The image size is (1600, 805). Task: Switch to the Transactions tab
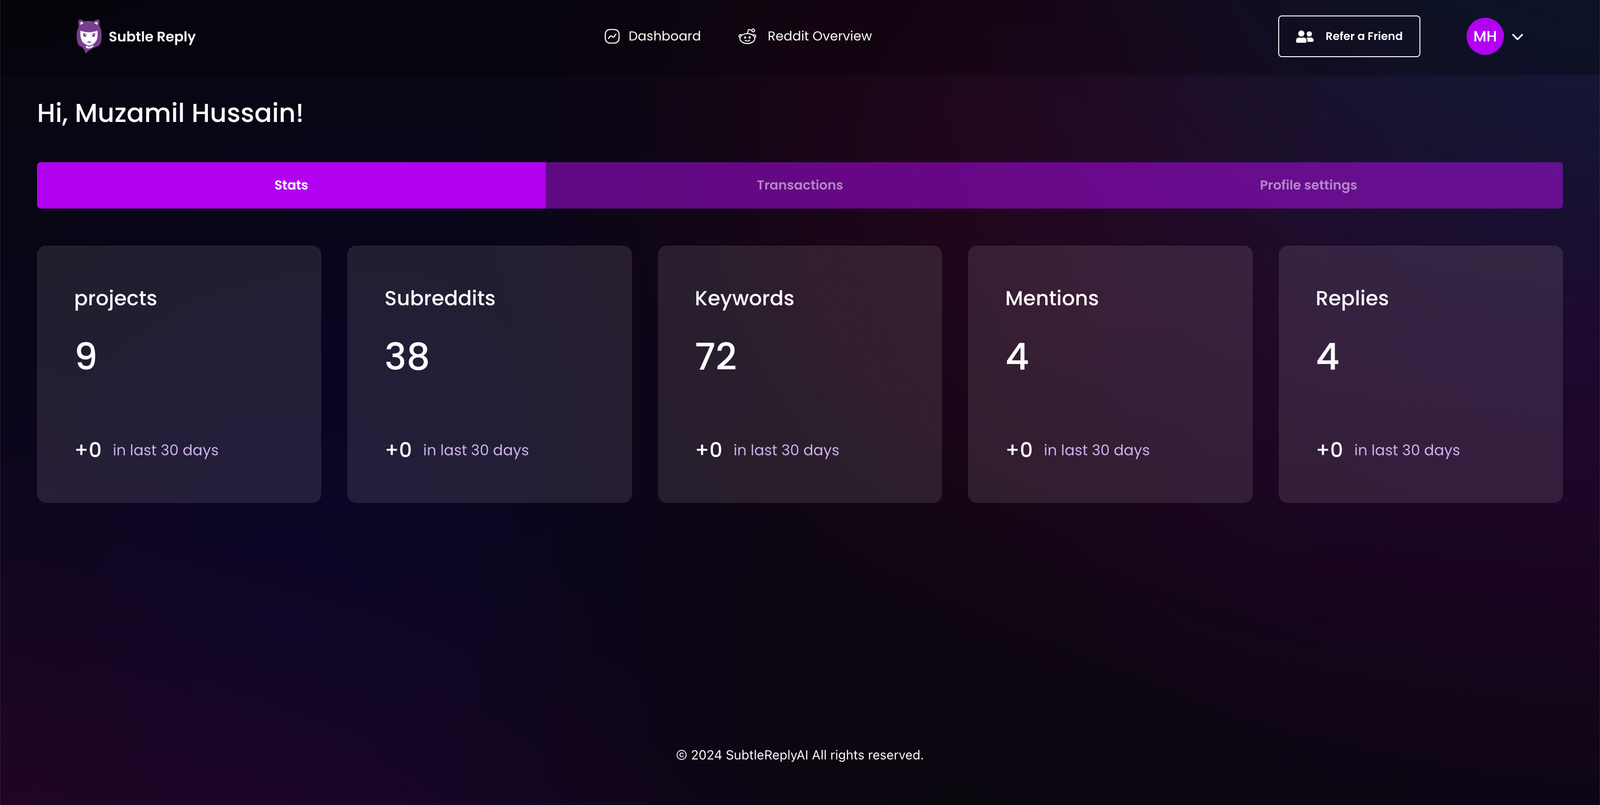point(800,185)
